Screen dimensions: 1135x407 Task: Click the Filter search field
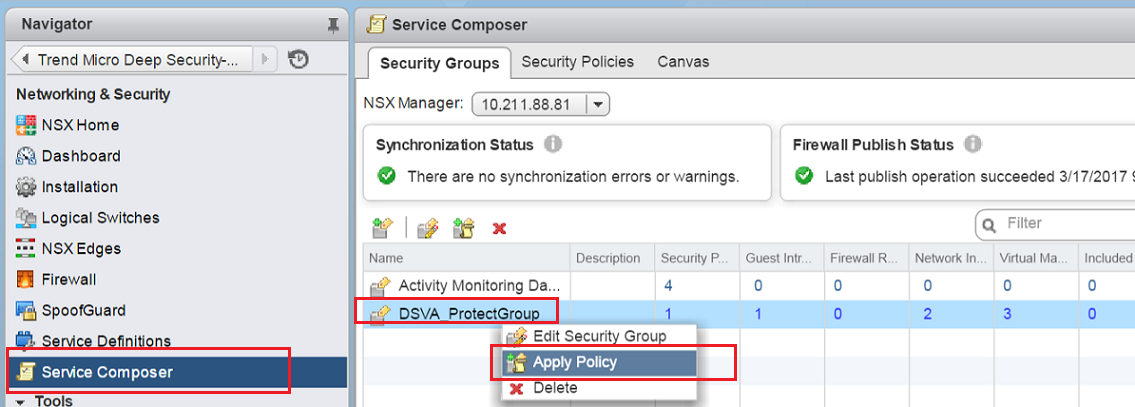click(x=1065, y=224)
